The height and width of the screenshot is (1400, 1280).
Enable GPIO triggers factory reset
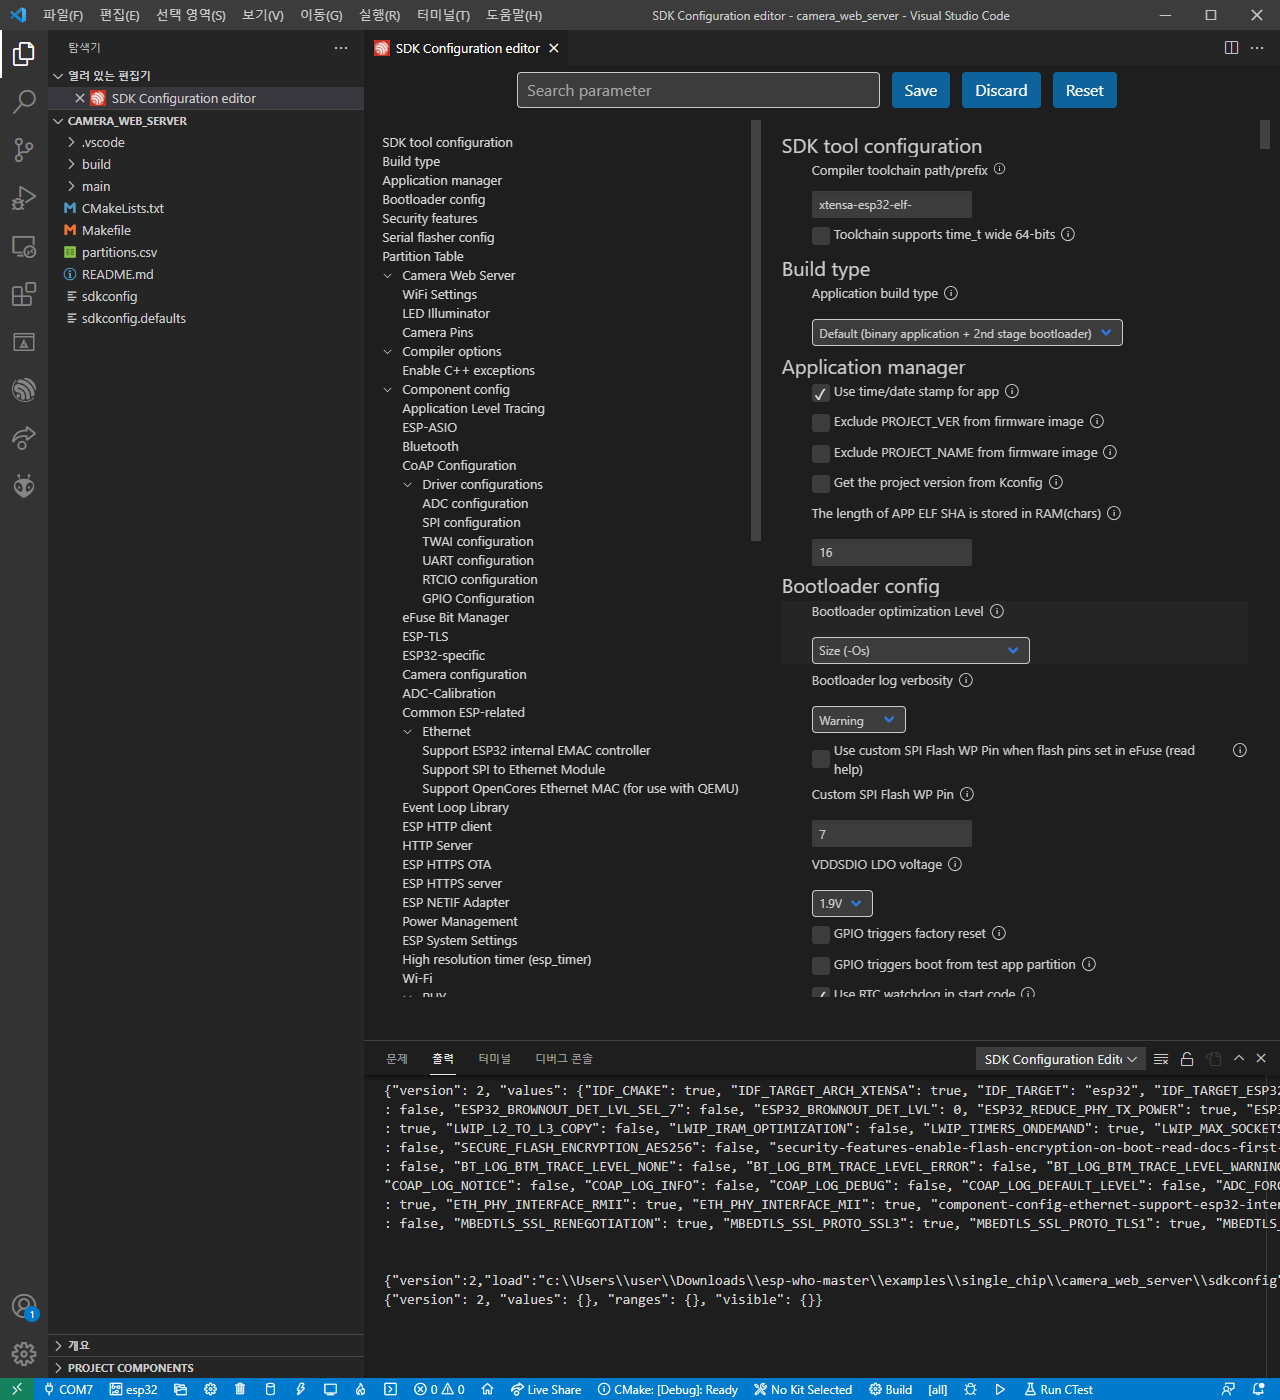pyautogui.click(x=821, y=935)
